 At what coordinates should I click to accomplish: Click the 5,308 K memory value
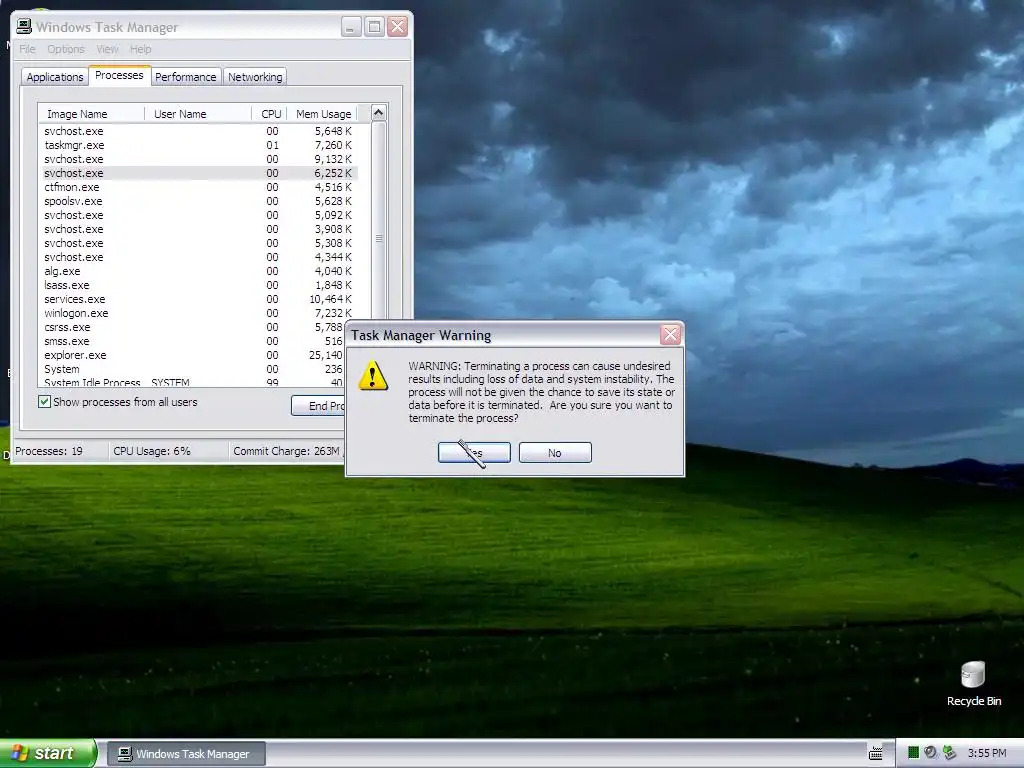[x=333, y=243]
